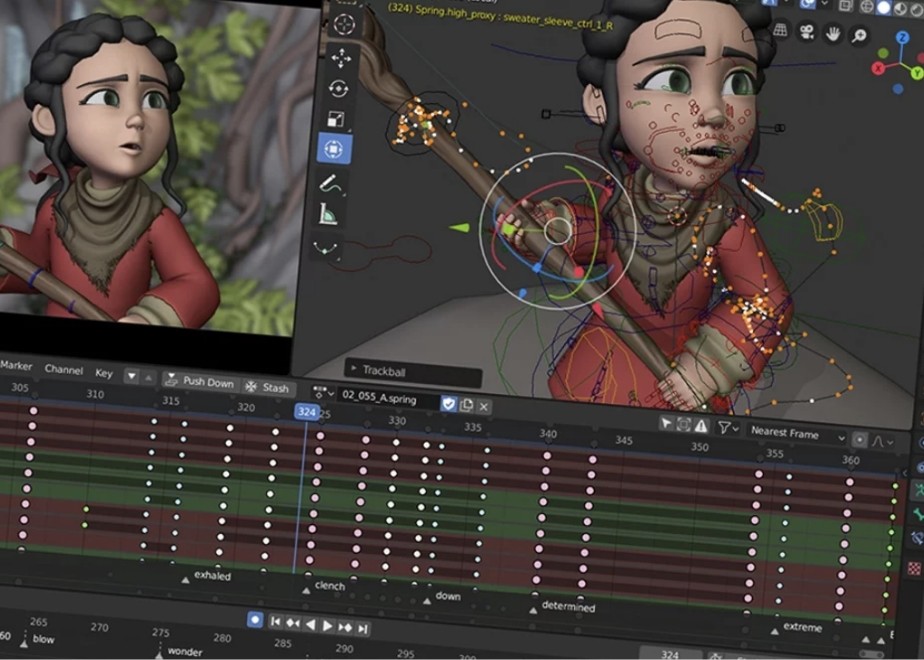Select the Annotate tool
924x660 pixels.
[329, 183]
